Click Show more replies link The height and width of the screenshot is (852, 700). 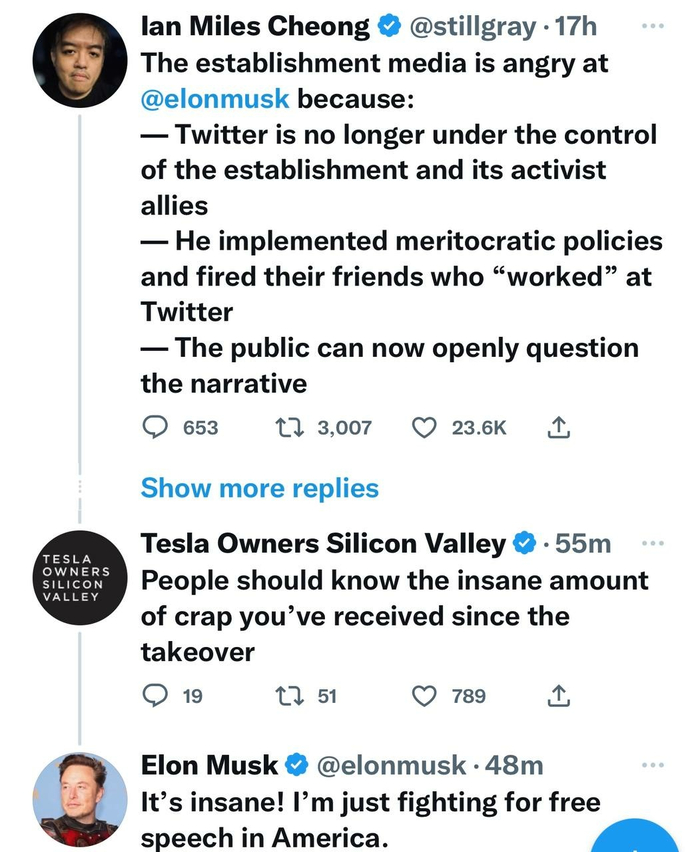pos(259,488)
